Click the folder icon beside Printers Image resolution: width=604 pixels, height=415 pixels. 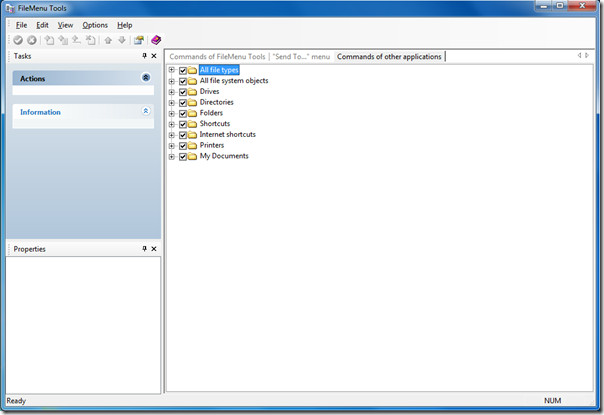click(192, 146)
